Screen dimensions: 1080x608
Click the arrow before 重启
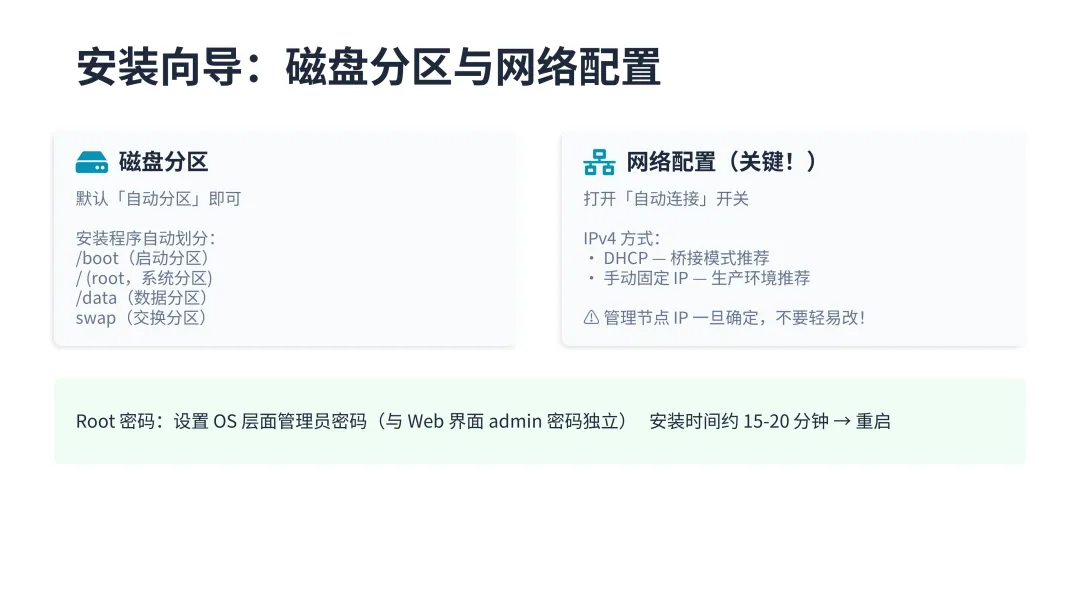842,421
